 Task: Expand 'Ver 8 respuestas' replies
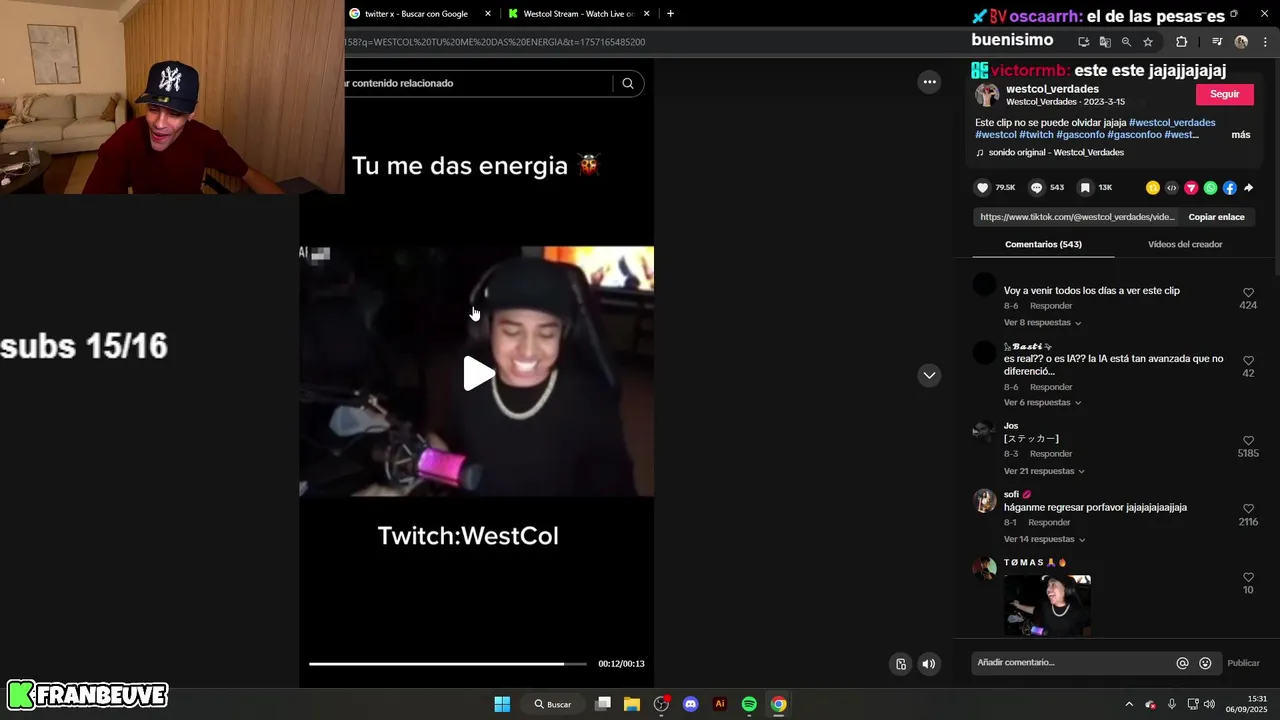1042,323
